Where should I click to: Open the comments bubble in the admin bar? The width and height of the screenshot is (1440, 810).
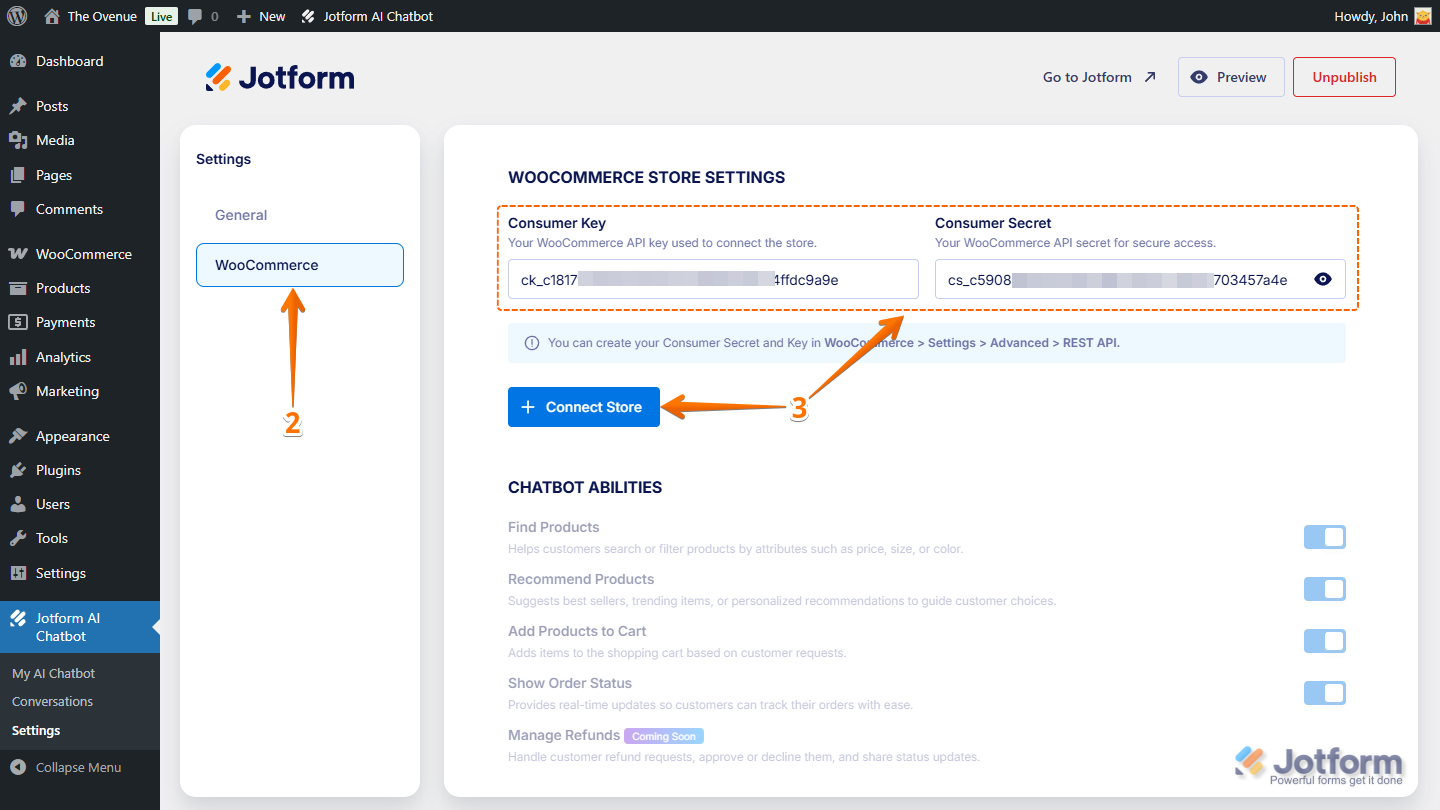pyautogui.click(x=196, y=15)
